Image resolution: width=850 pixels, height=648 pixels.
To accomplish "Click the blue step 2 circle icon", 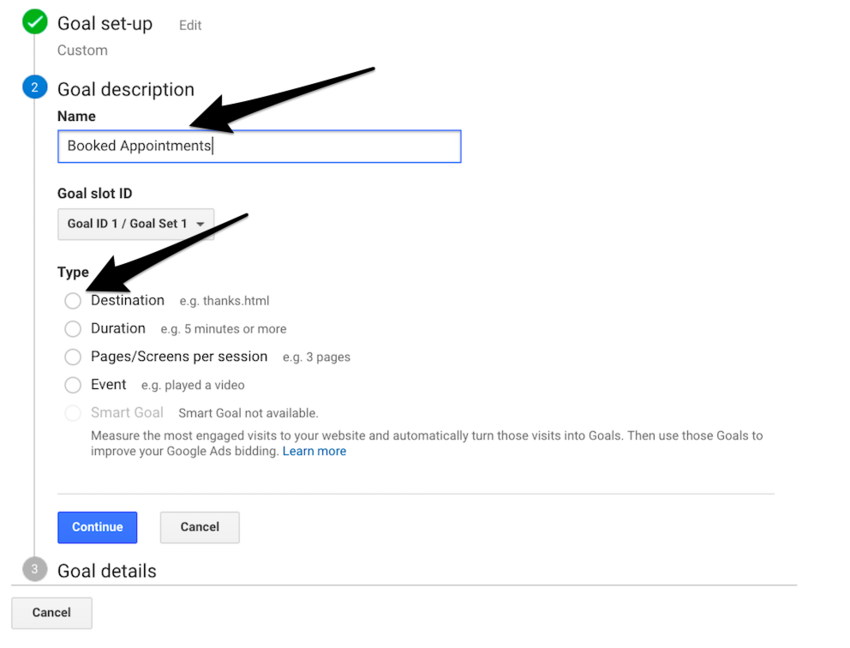I will 35,88.
